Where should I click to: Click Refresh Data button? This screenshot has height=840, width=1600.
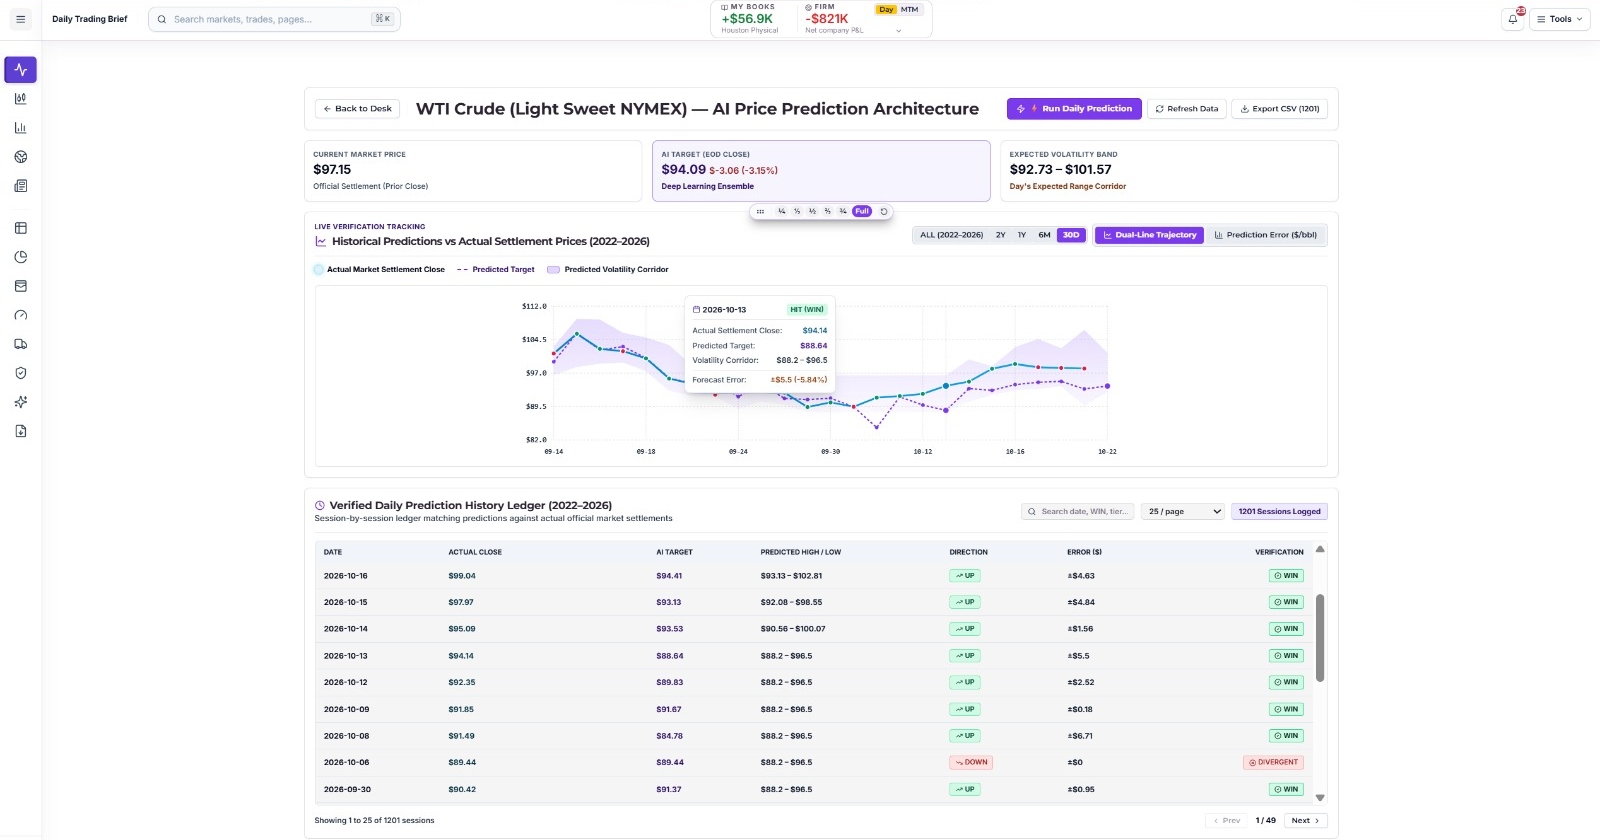1187,109
